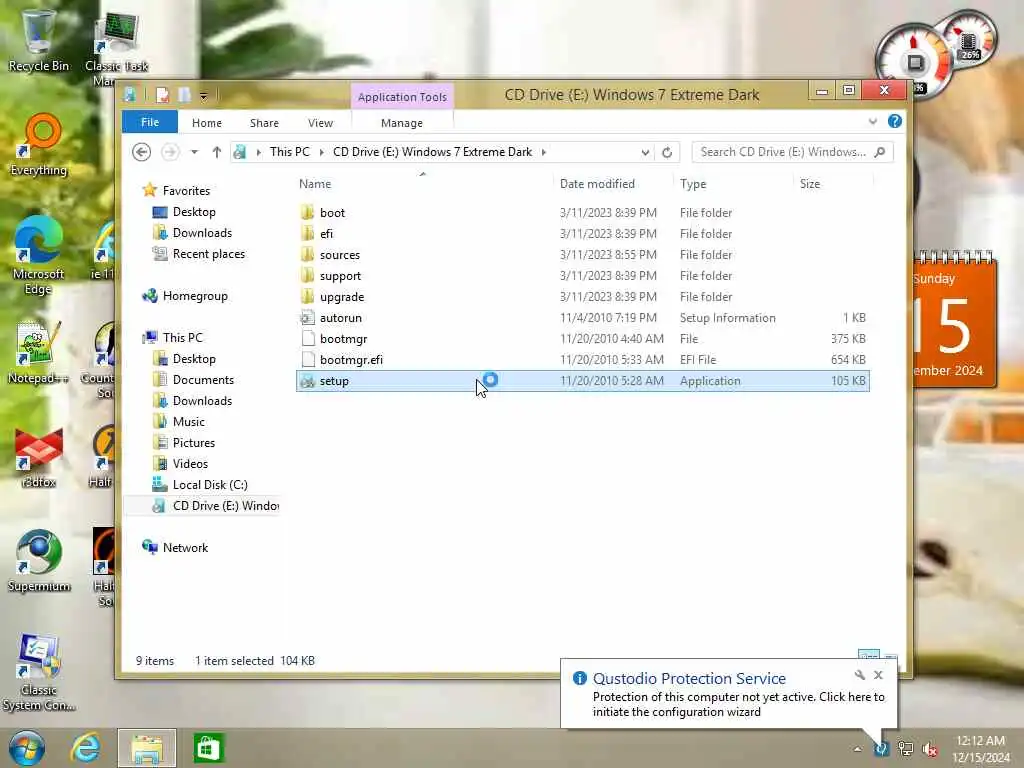Sort by the Type column header
1024x768 pixels.
click(x=733, y=184)
